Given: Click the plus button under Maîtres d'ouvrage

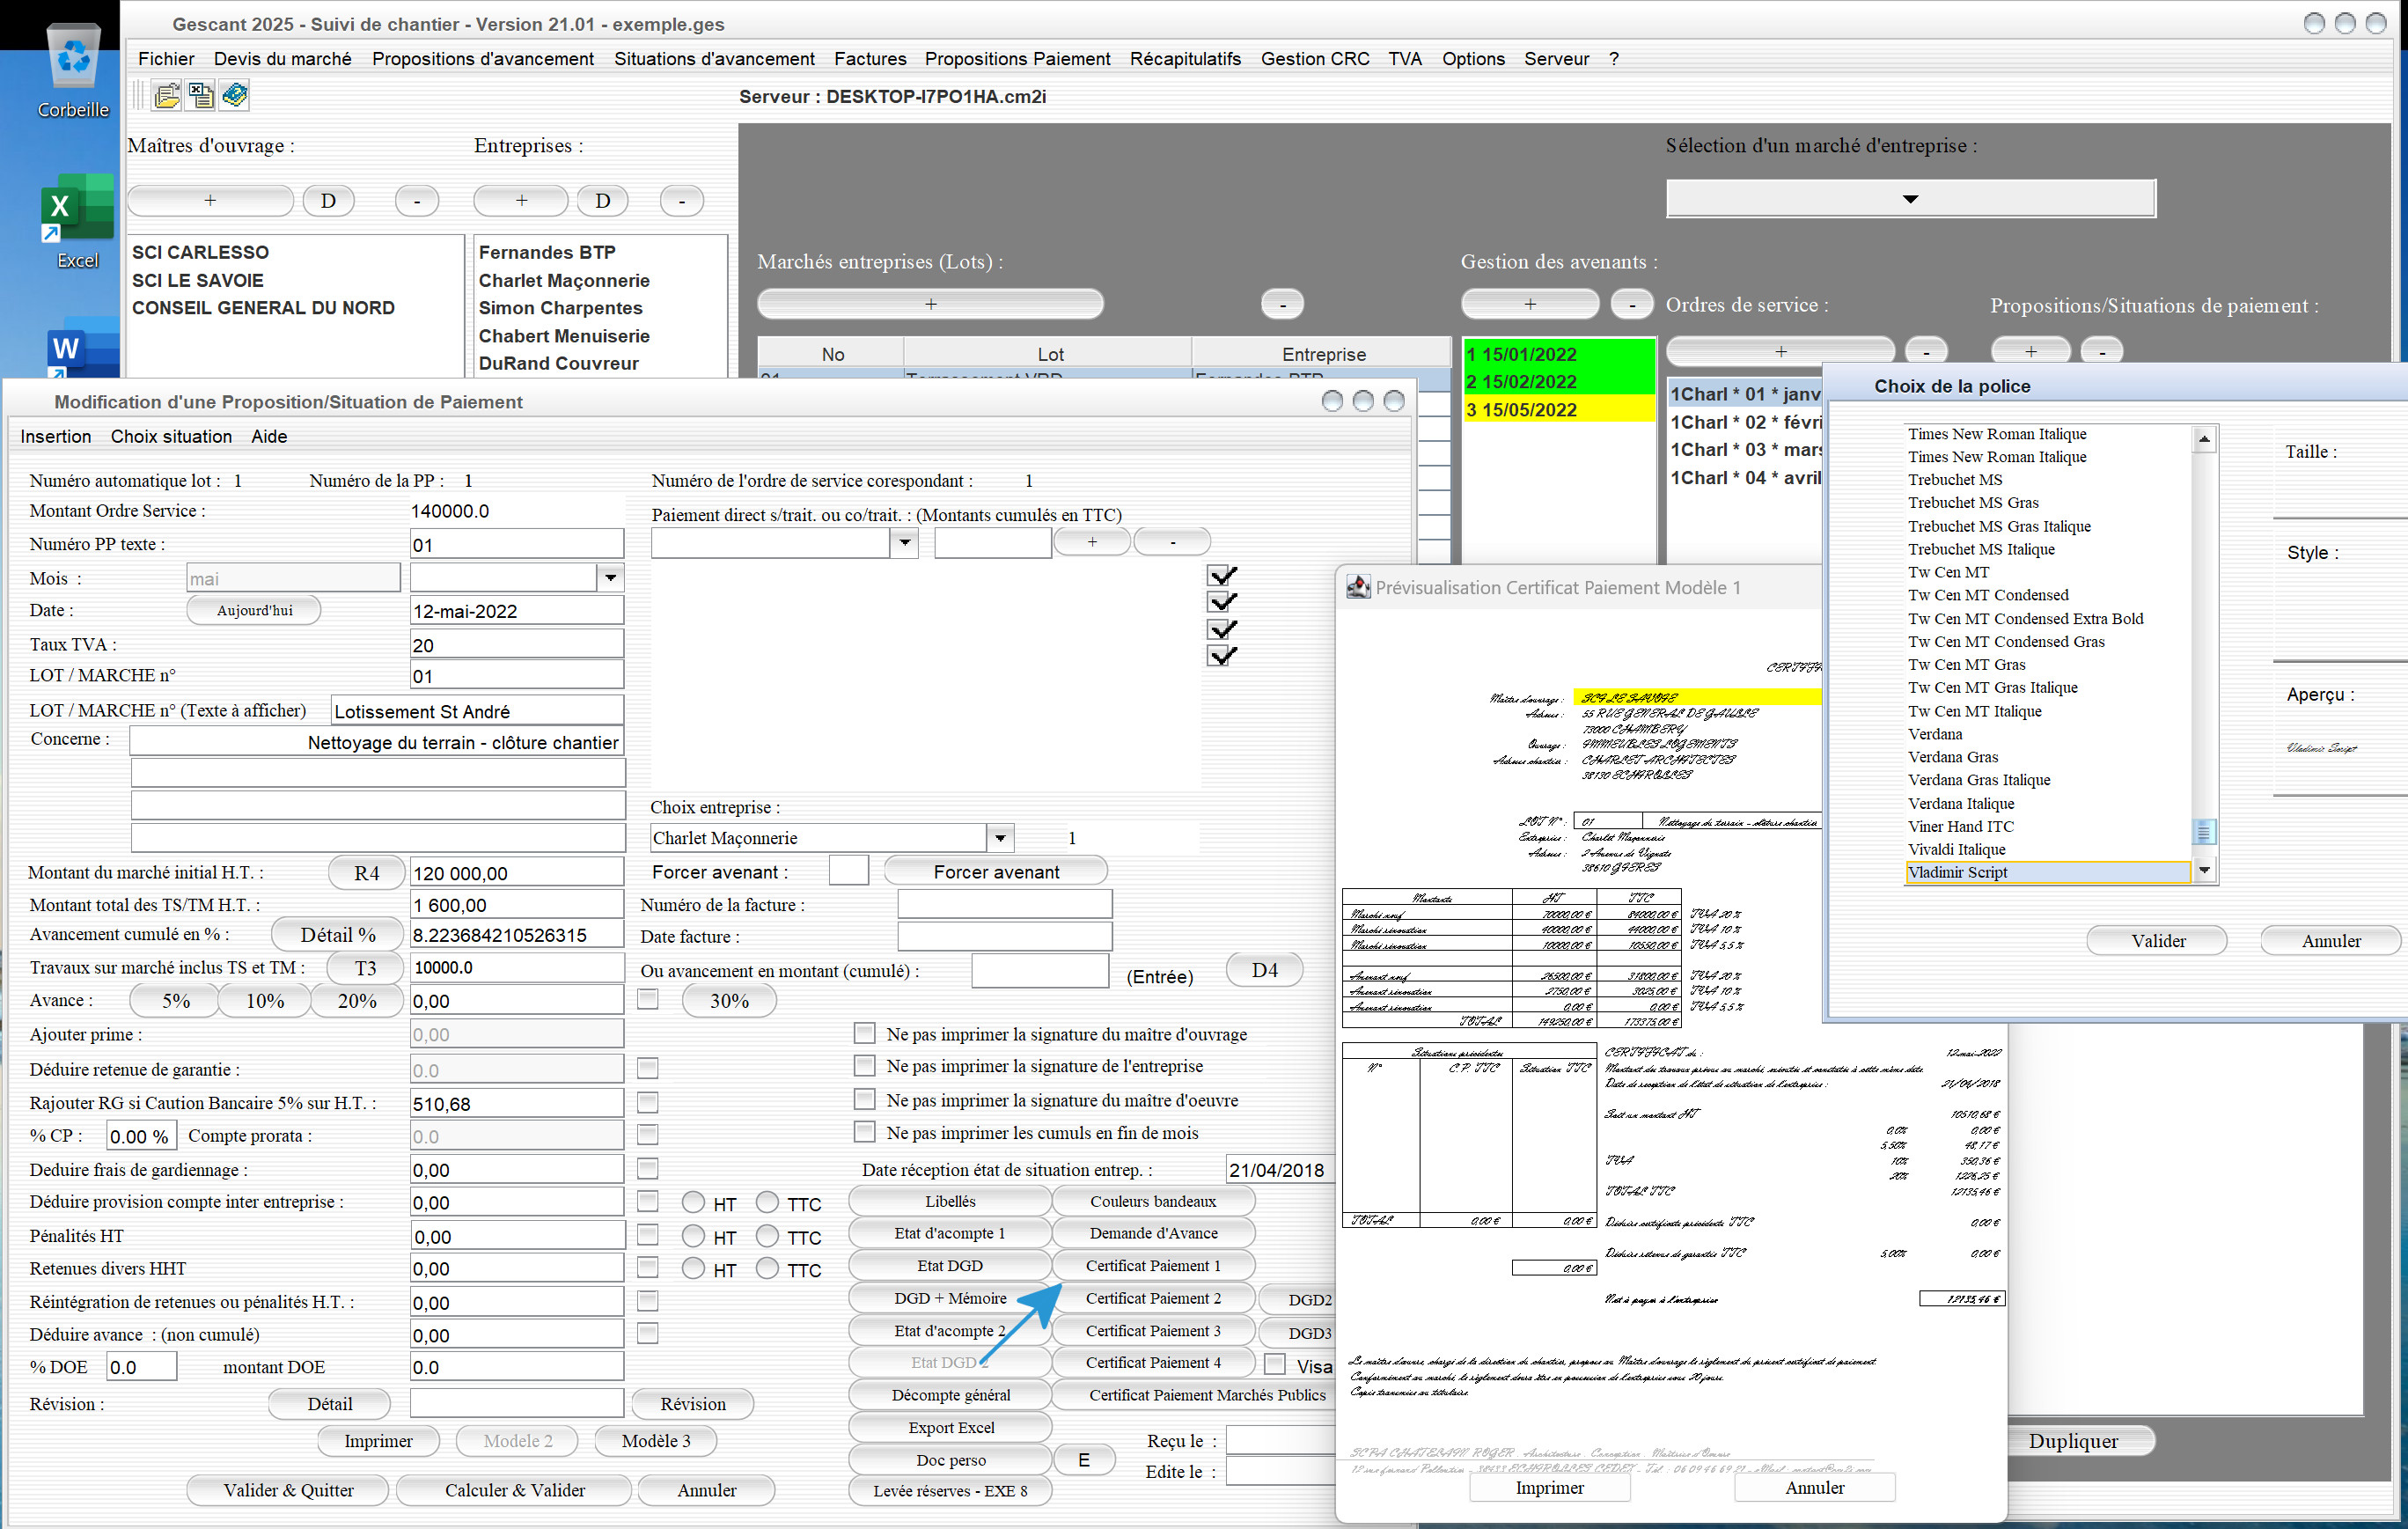Looking at the screenshot, I should pos(210,200).
